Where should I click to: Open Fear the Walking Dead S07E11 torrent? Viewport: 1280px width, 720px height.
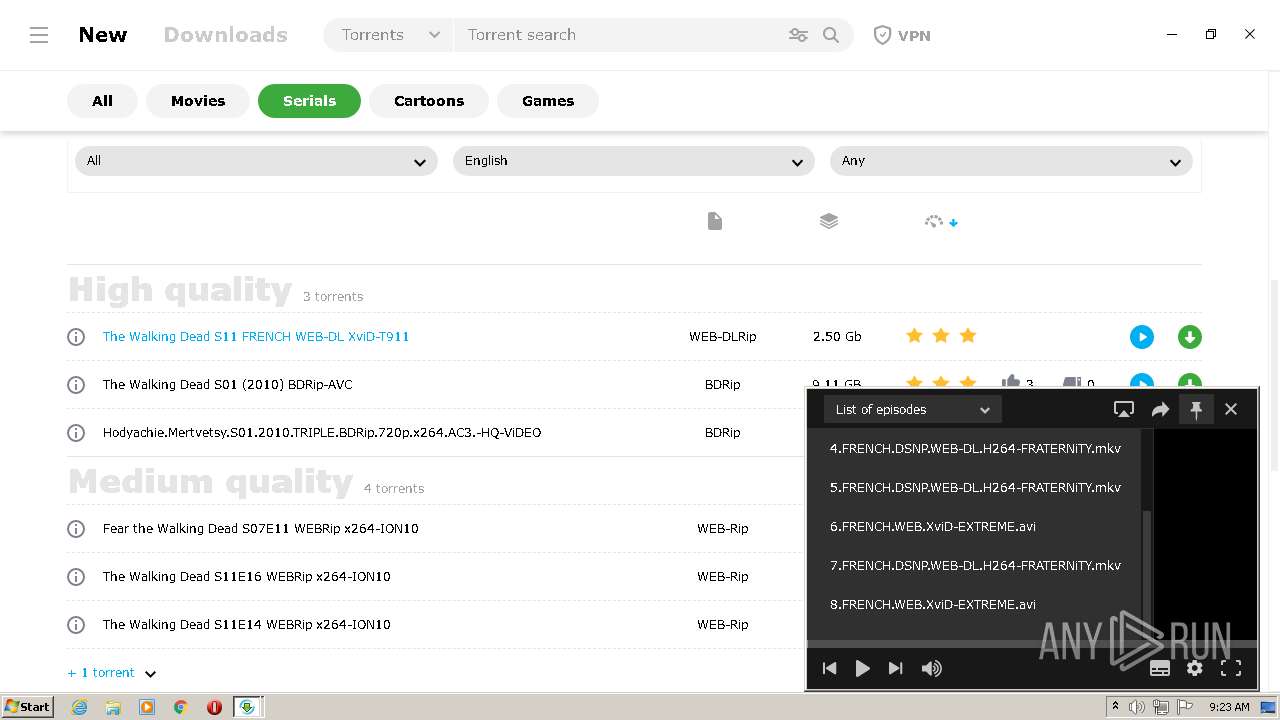click(x=261, y=529)
